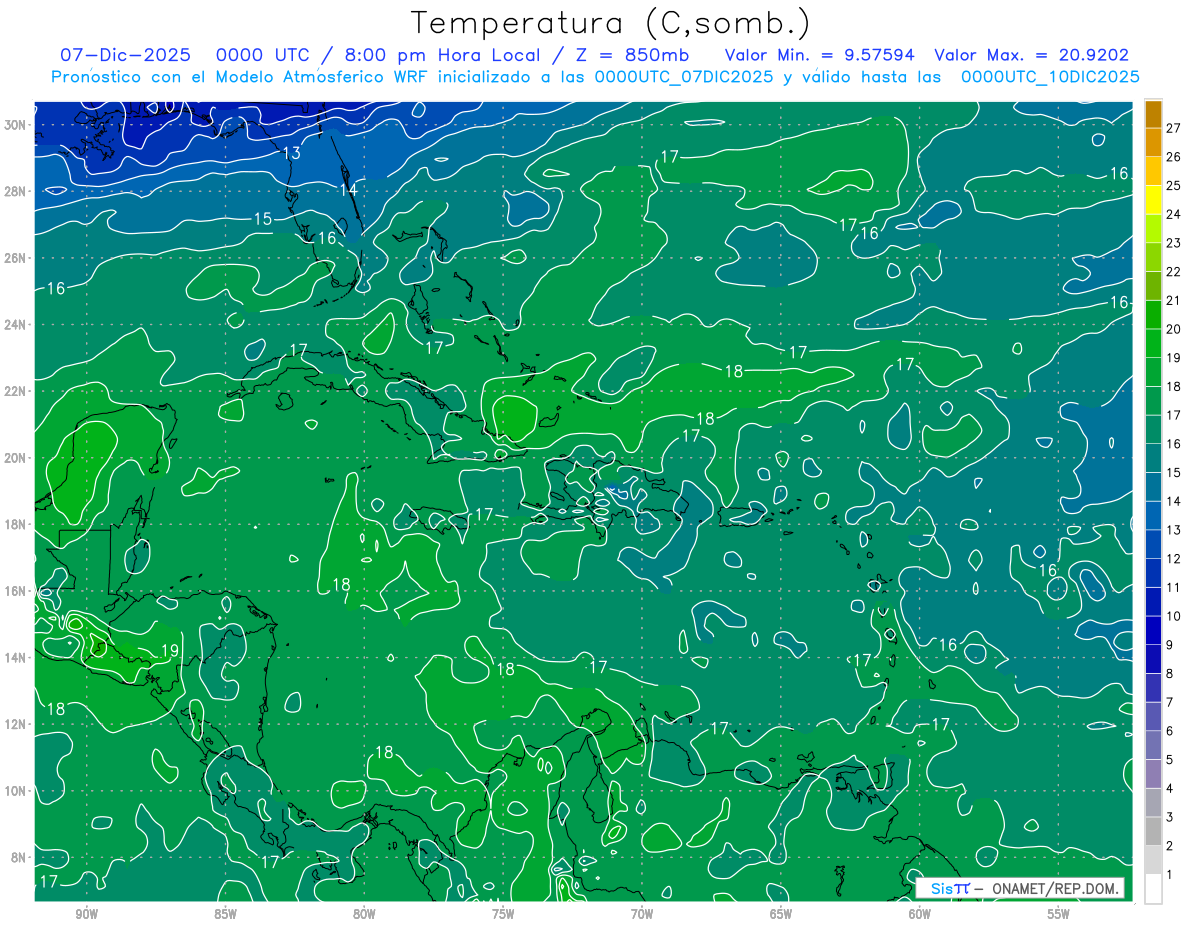Click the Valor Max. = 20.9202 text
The width and height of the screenshot is (1200, 927).
pos(1032,55)
